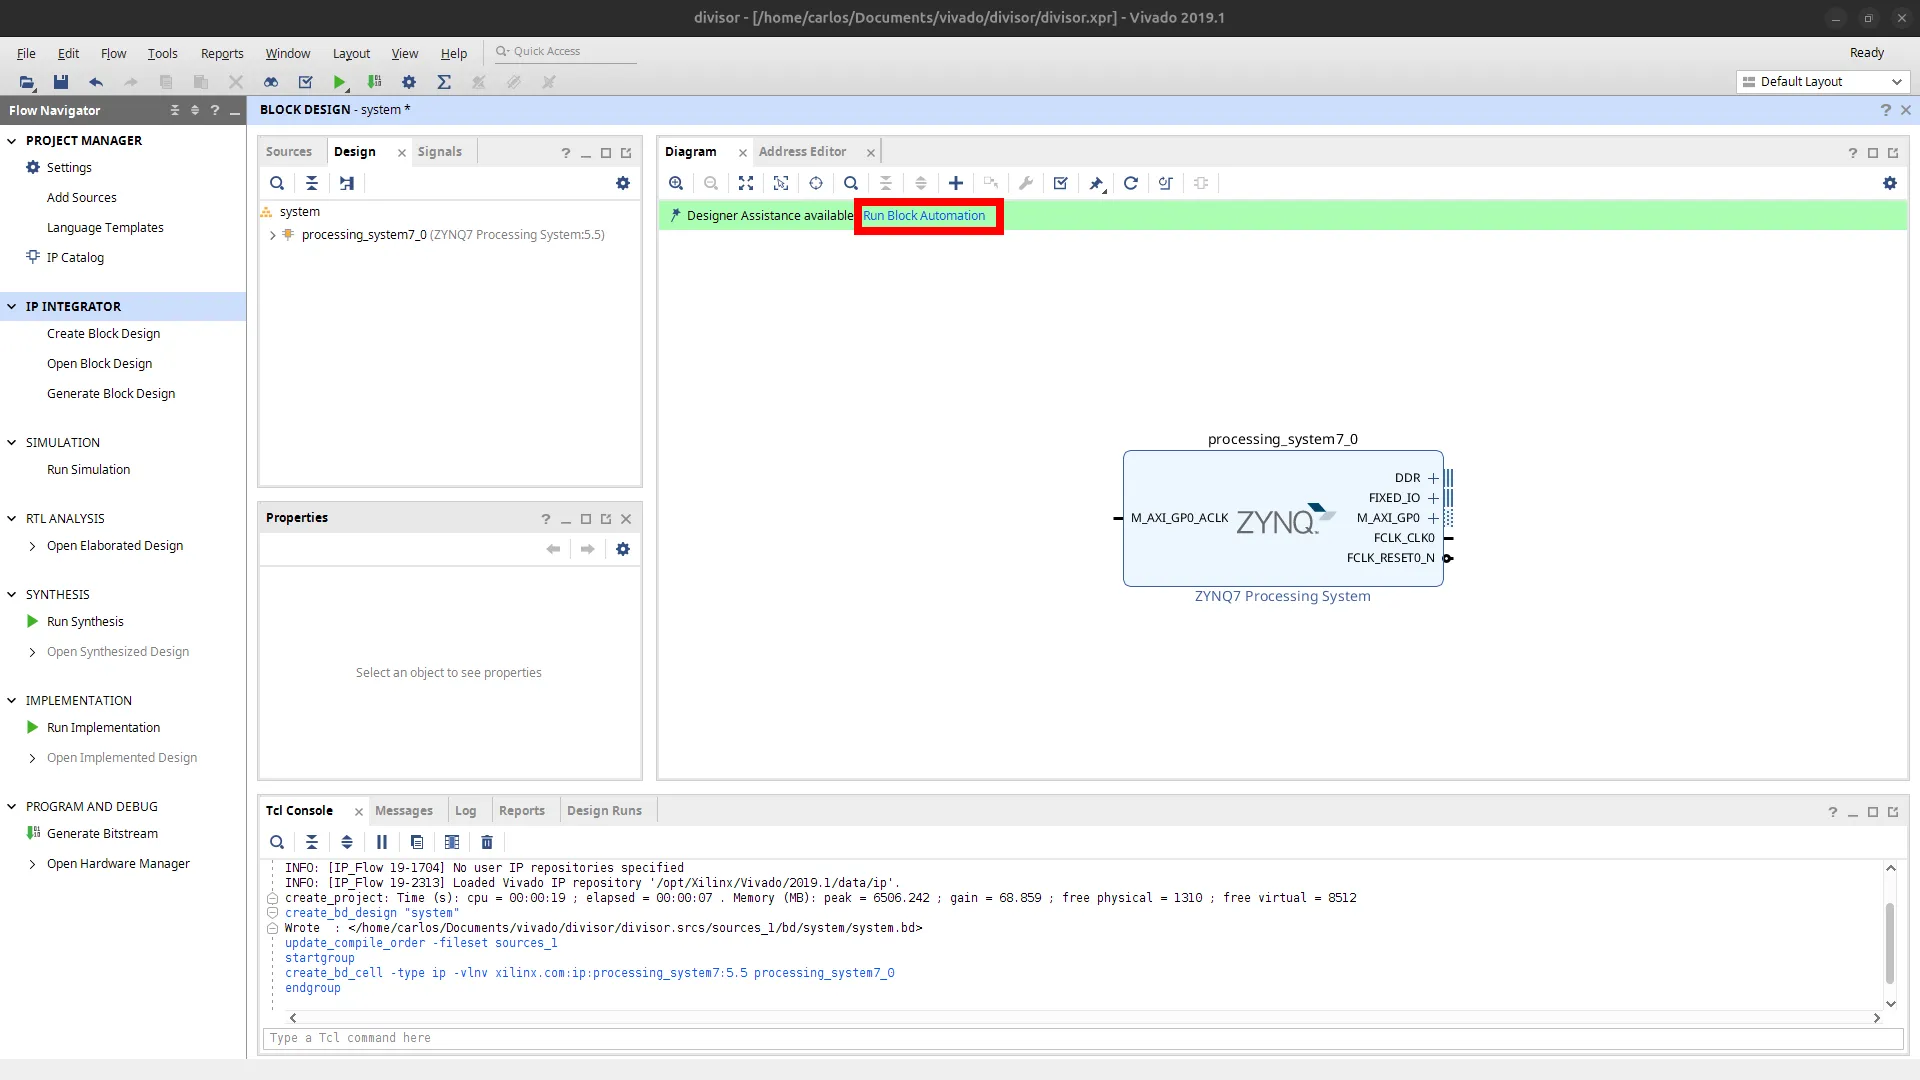Select the ZYNQ7 Processing System block

pyautogui.click(x=1283, y=518)
